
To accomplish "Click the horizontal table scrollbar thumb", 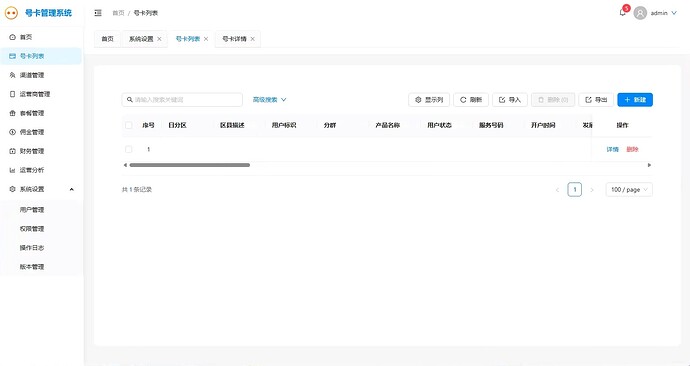I will pyautogui.click(x=190, y=165).
